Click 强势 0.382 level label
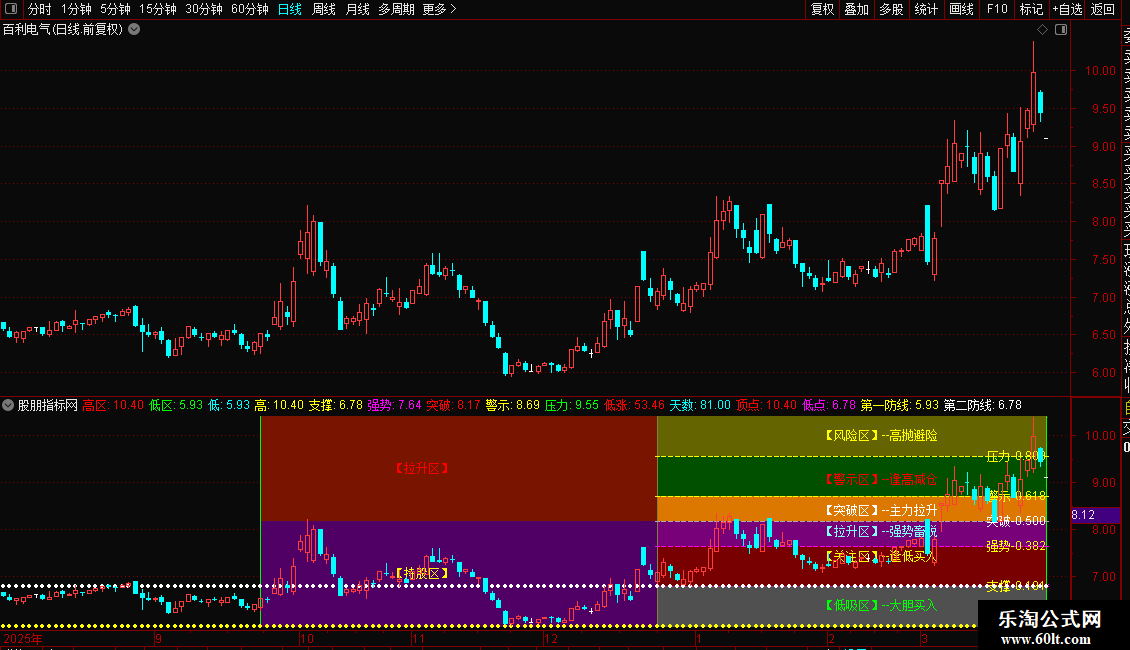1130x650 pixels. (x=1015, y=546)
